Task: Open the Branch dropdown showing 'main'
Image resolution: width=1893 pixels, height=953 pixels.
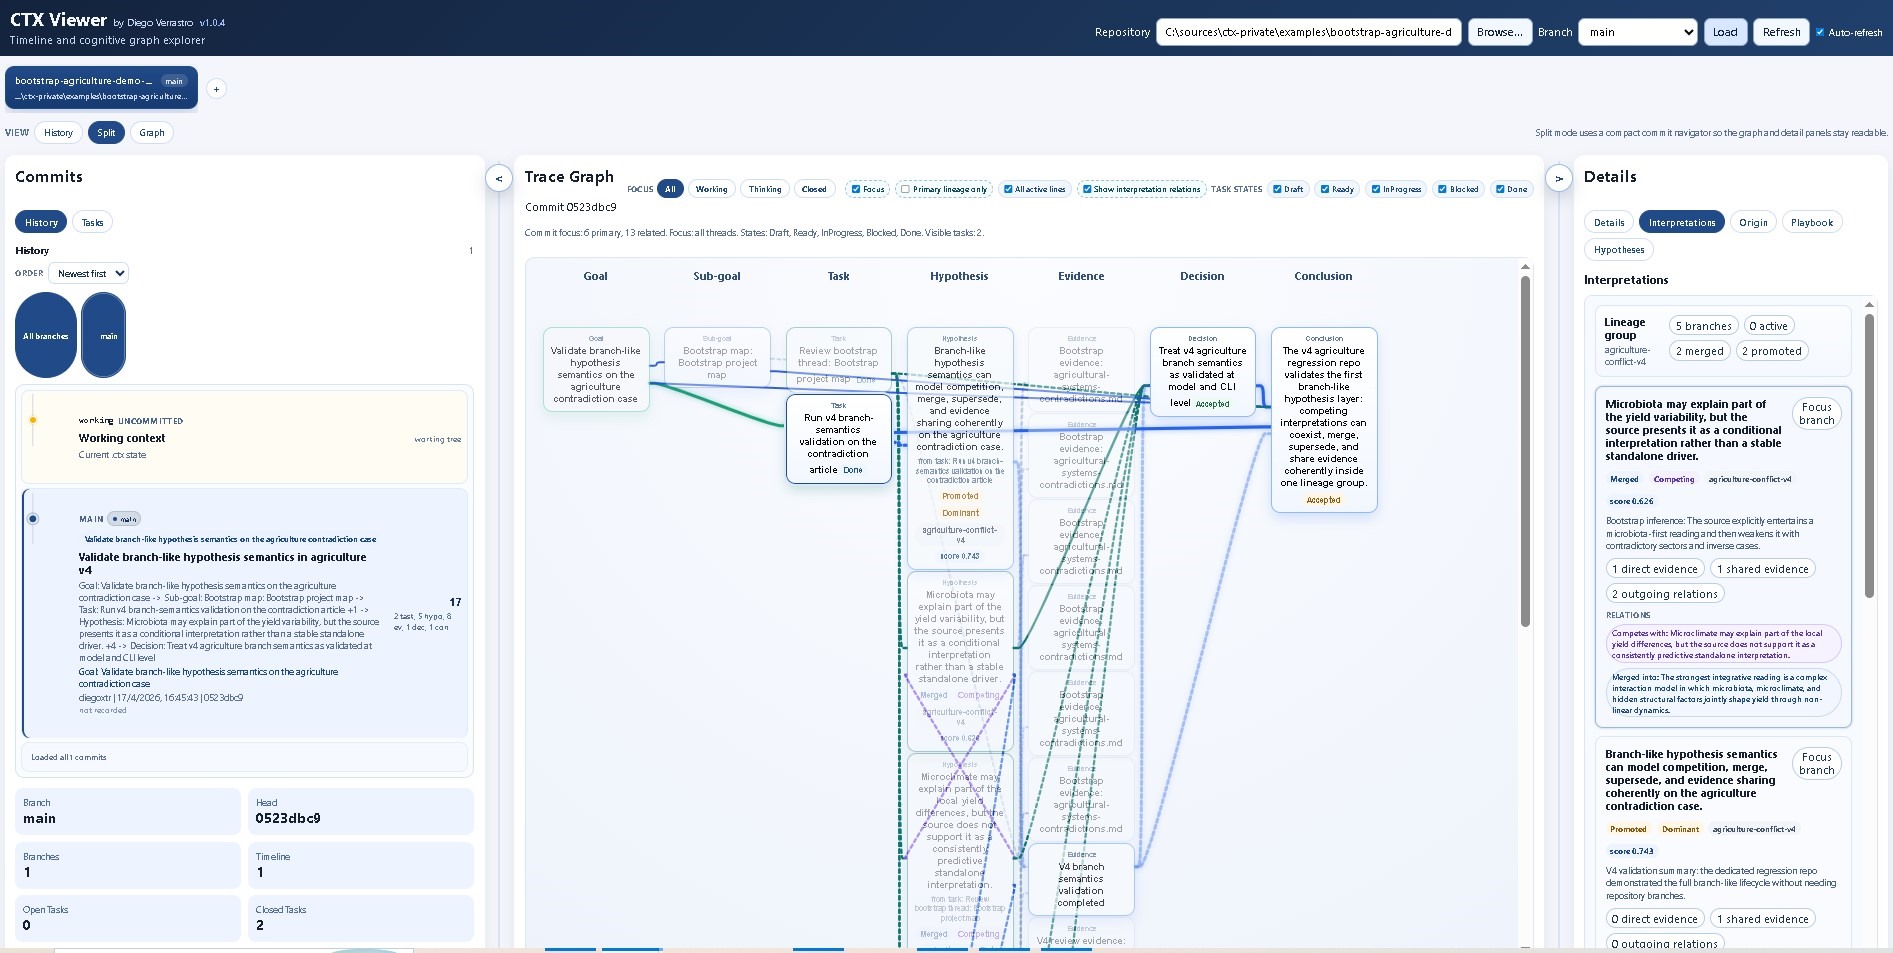Action: 1637,31
